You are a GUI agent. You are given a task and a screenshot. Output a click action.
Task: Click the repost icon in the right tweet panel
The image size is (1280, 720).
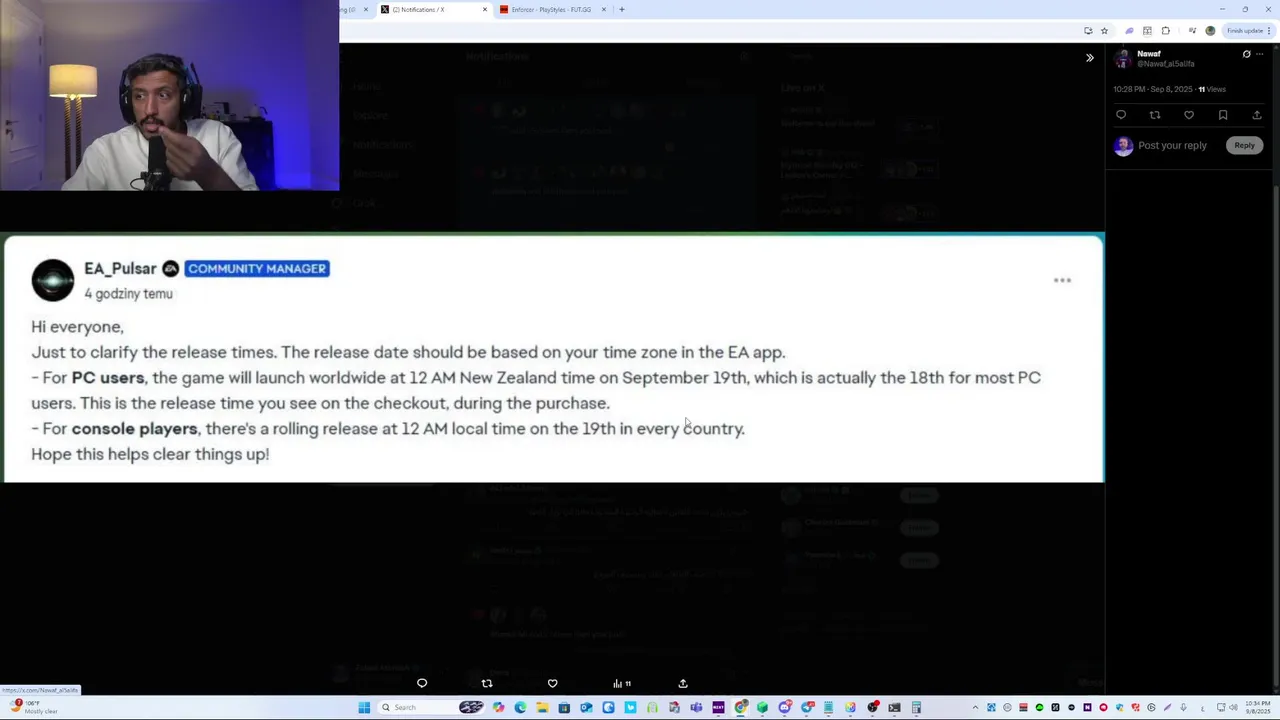[1155, 115]
